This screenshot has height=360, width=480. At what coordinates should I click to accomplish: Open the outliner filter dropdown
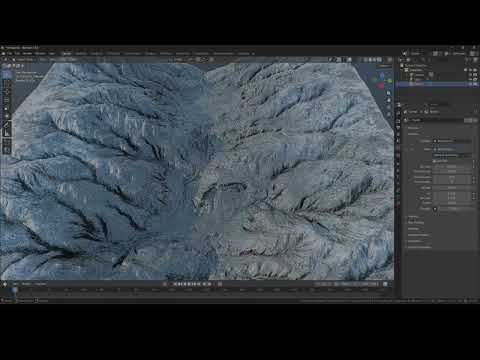click(468, 60)
